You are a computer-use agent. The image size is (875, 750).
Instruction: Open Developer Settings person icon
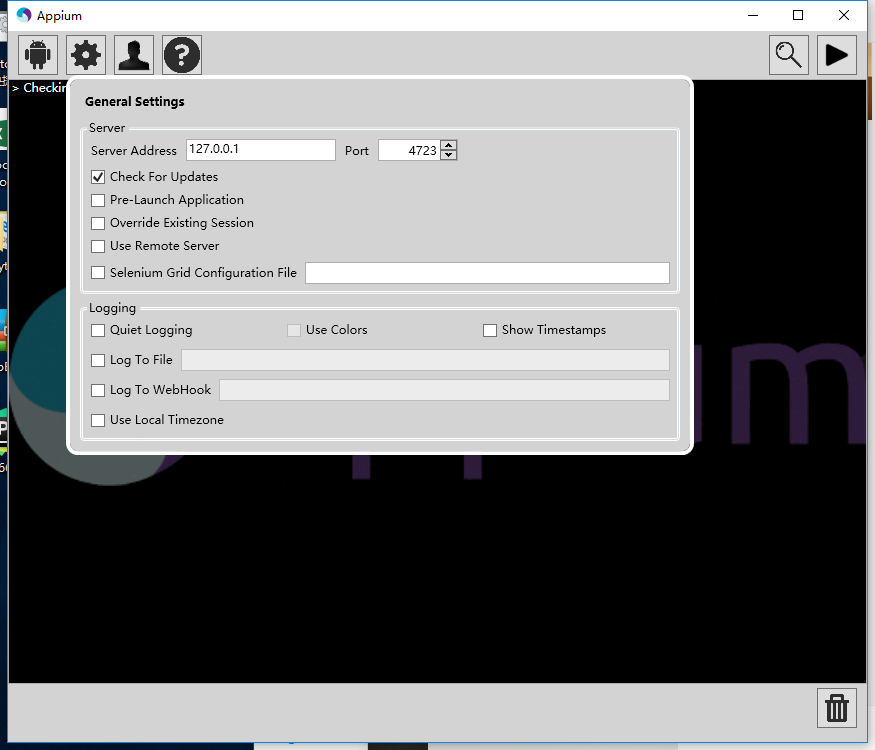tap(134, 55)
